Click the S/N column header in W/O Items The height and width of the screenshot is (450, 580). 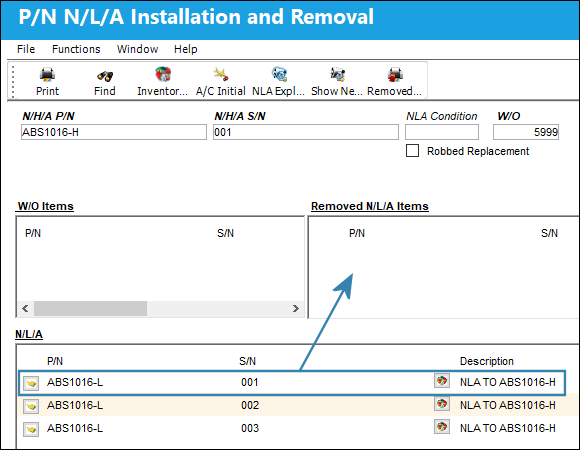click(x=225, y=233)
